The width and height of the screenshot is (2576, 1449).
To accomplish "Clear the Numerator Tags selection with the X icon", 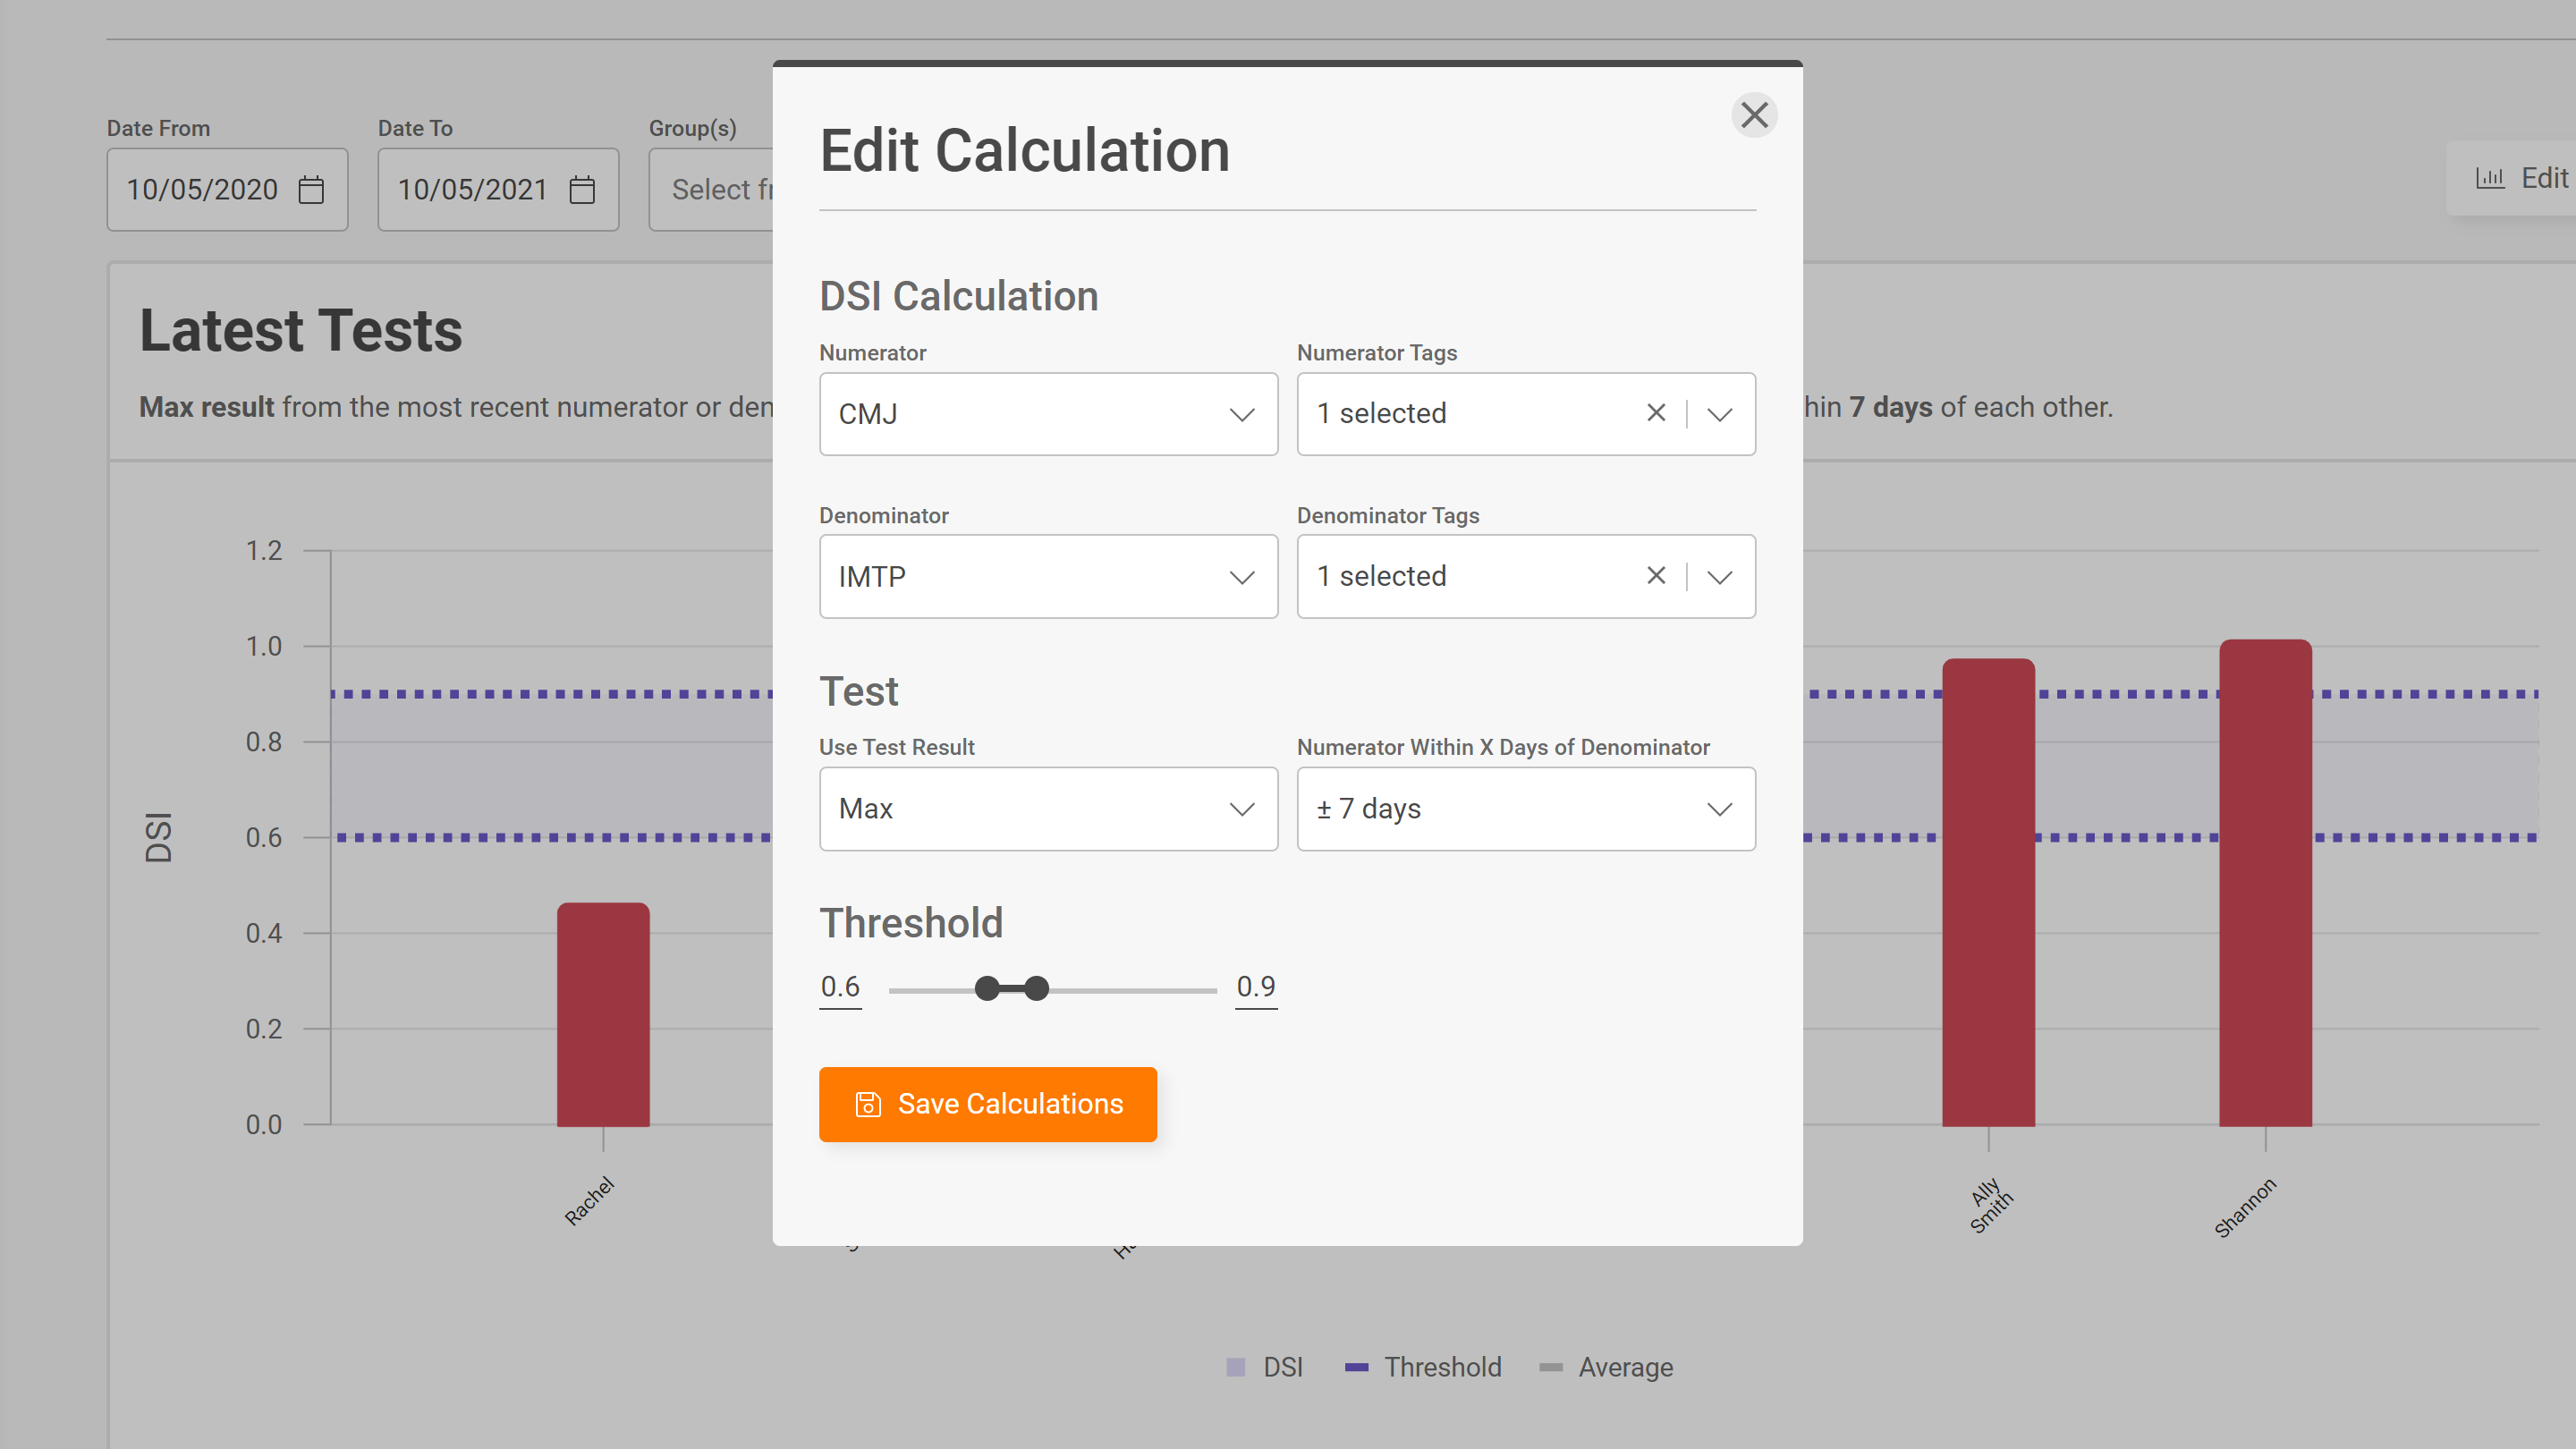I will [x=1656, y=413].
